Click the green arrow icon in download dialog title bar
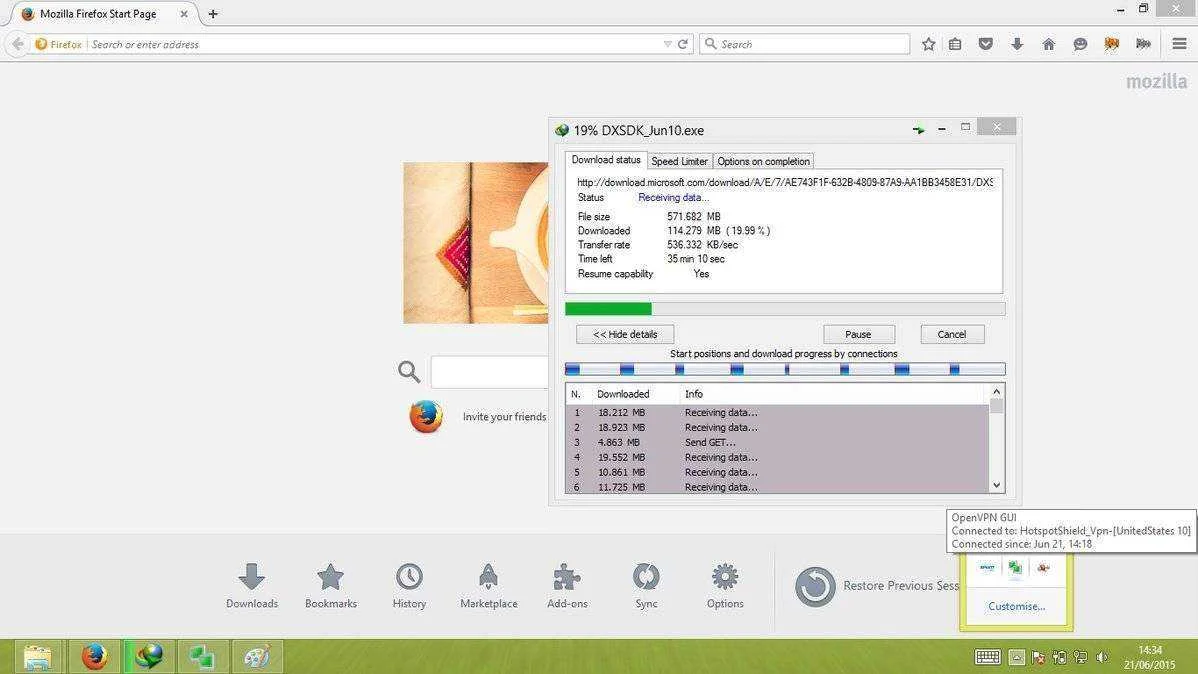Screen dimensions: 1198x674 (x=918, y=129)
